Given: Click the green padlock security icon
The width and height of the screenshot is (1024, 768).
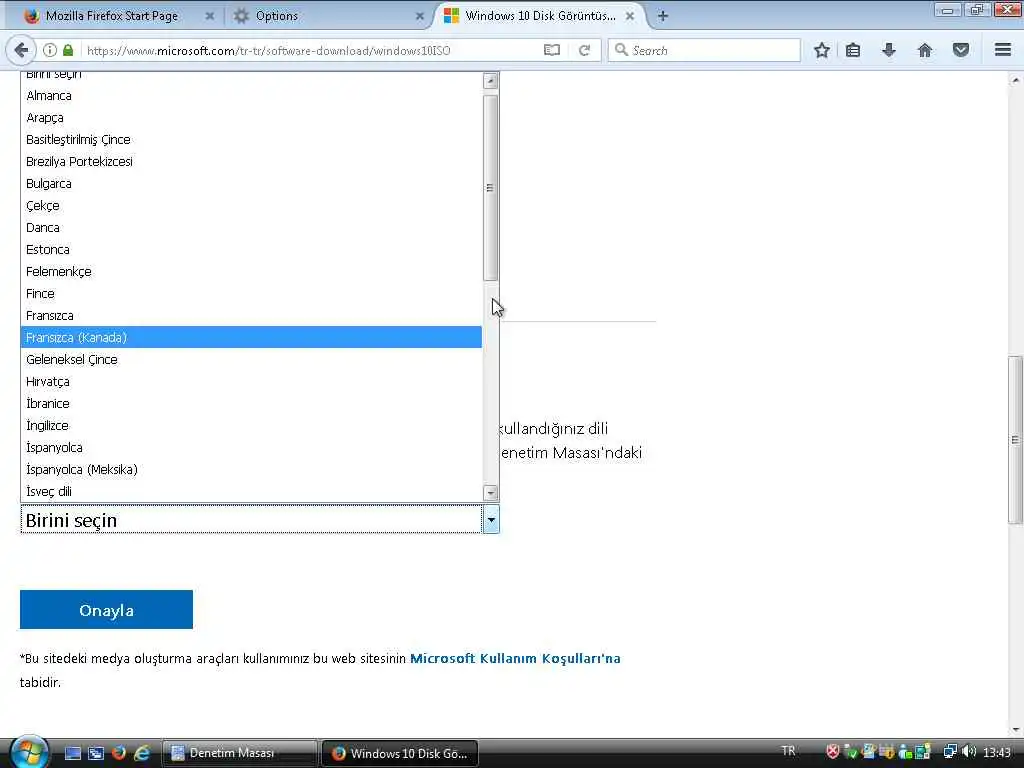Looking at the screenshot, I should point(68,50).
